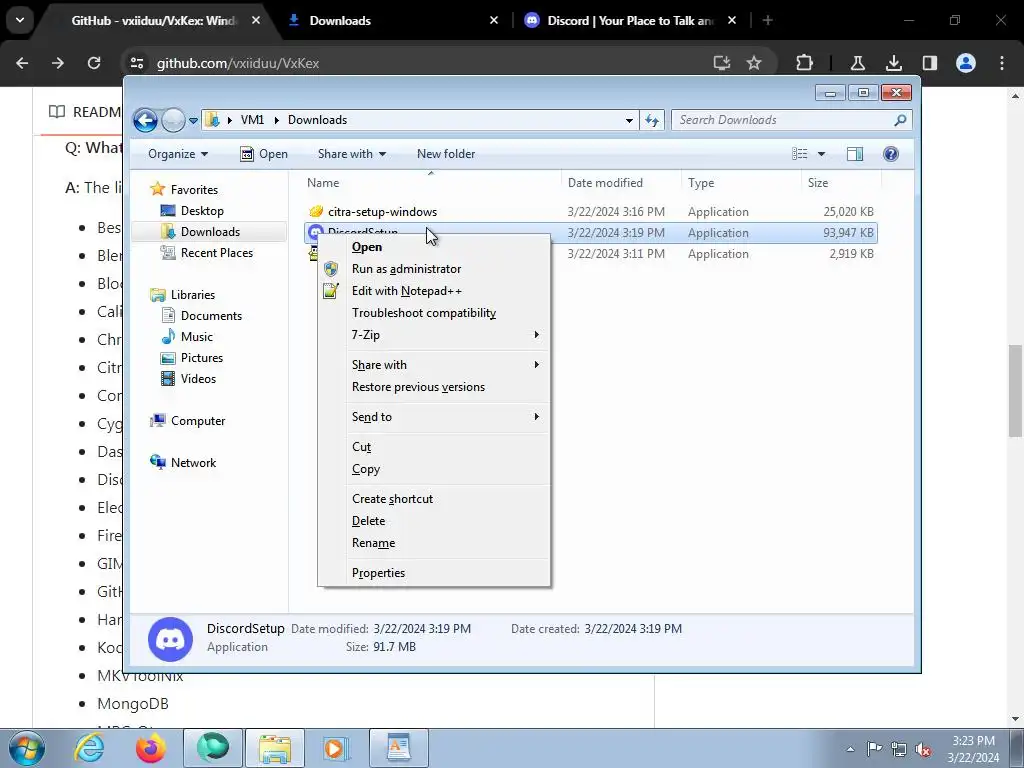The image size is (1024, 768).
Task: Open Desktop in the navigation pane
Action: point(202,211)
